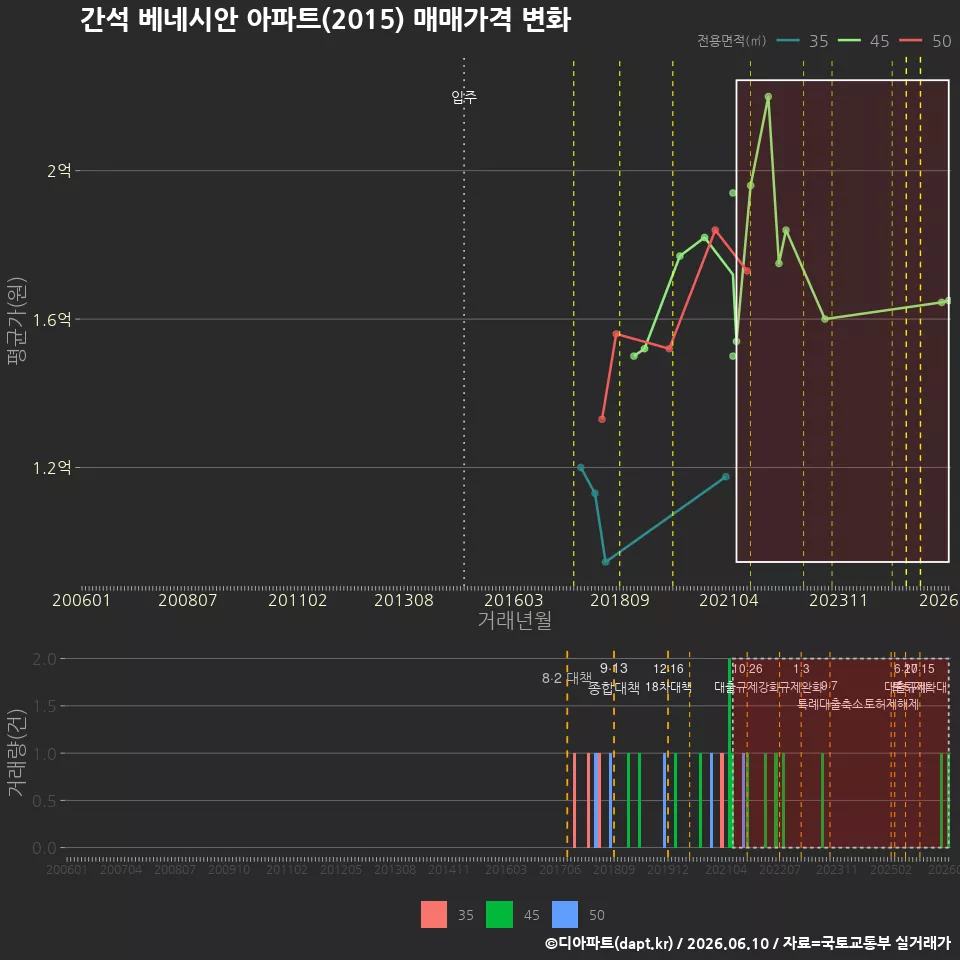Click the 1.6억 y-axis label

[52, 319]
